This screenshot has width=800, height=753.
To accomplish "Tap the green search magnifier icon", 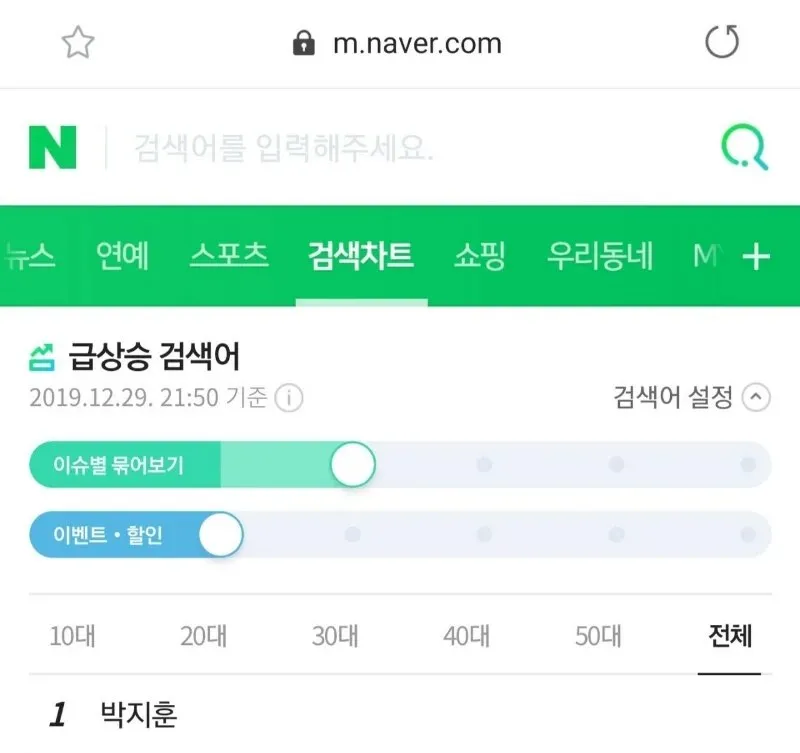I will [745, 149].
